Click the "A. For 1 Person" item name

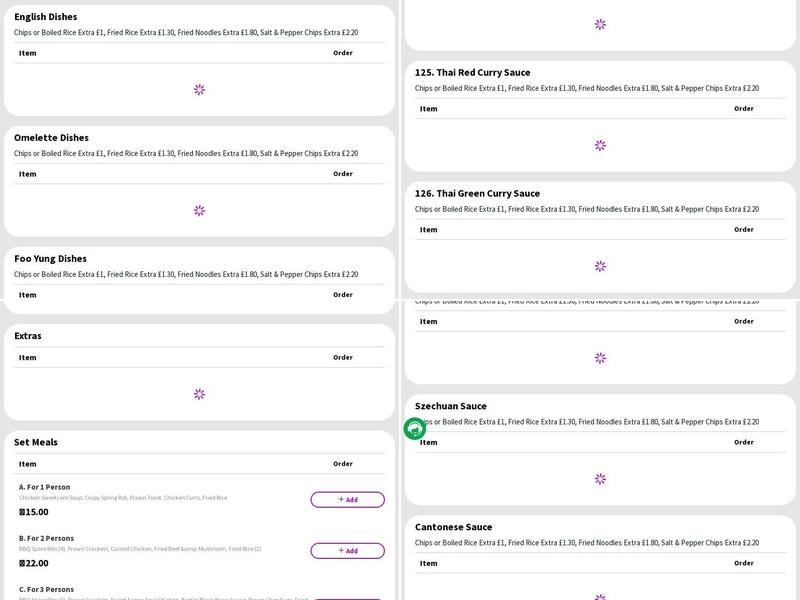click(x=45, y=487)
